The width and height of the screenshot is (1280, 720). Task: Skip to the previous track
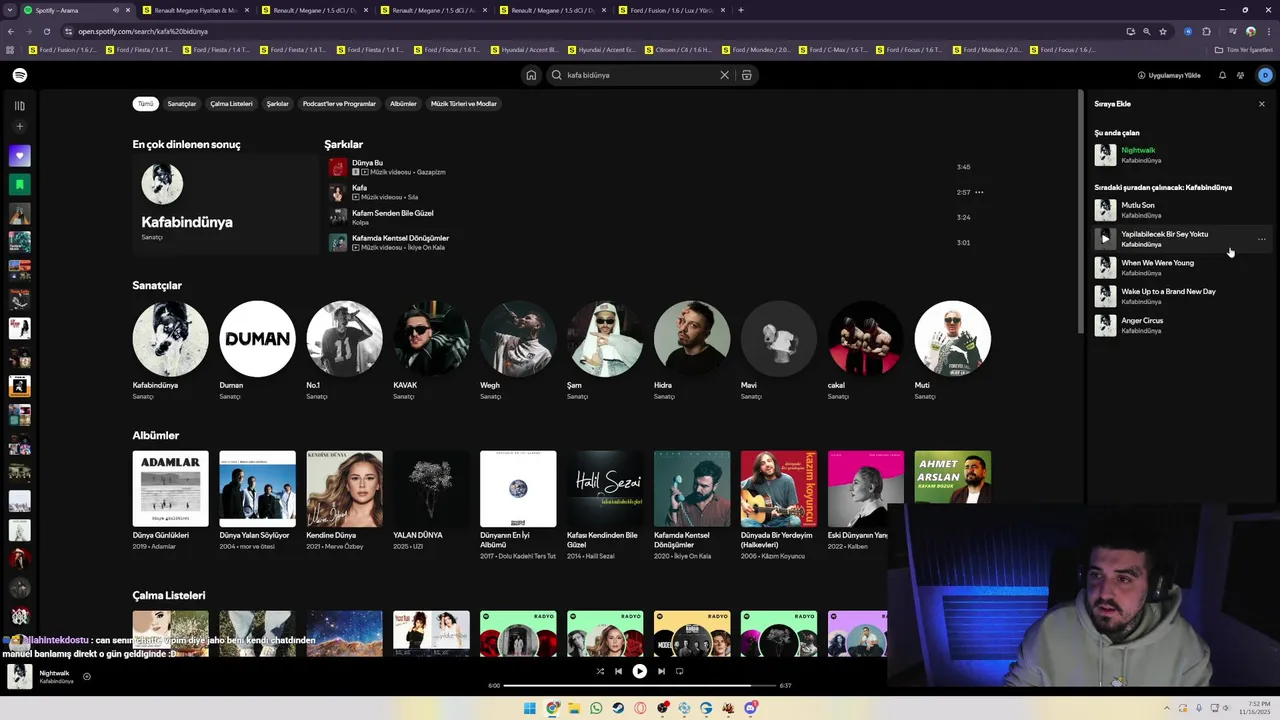pos(618,671)
